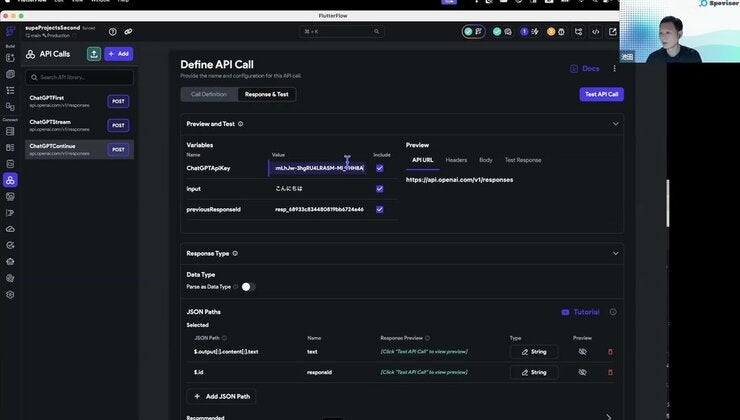Open the Firestore database sidebar icon
Screen dimensions: 740x420
(x=10, y=131)
